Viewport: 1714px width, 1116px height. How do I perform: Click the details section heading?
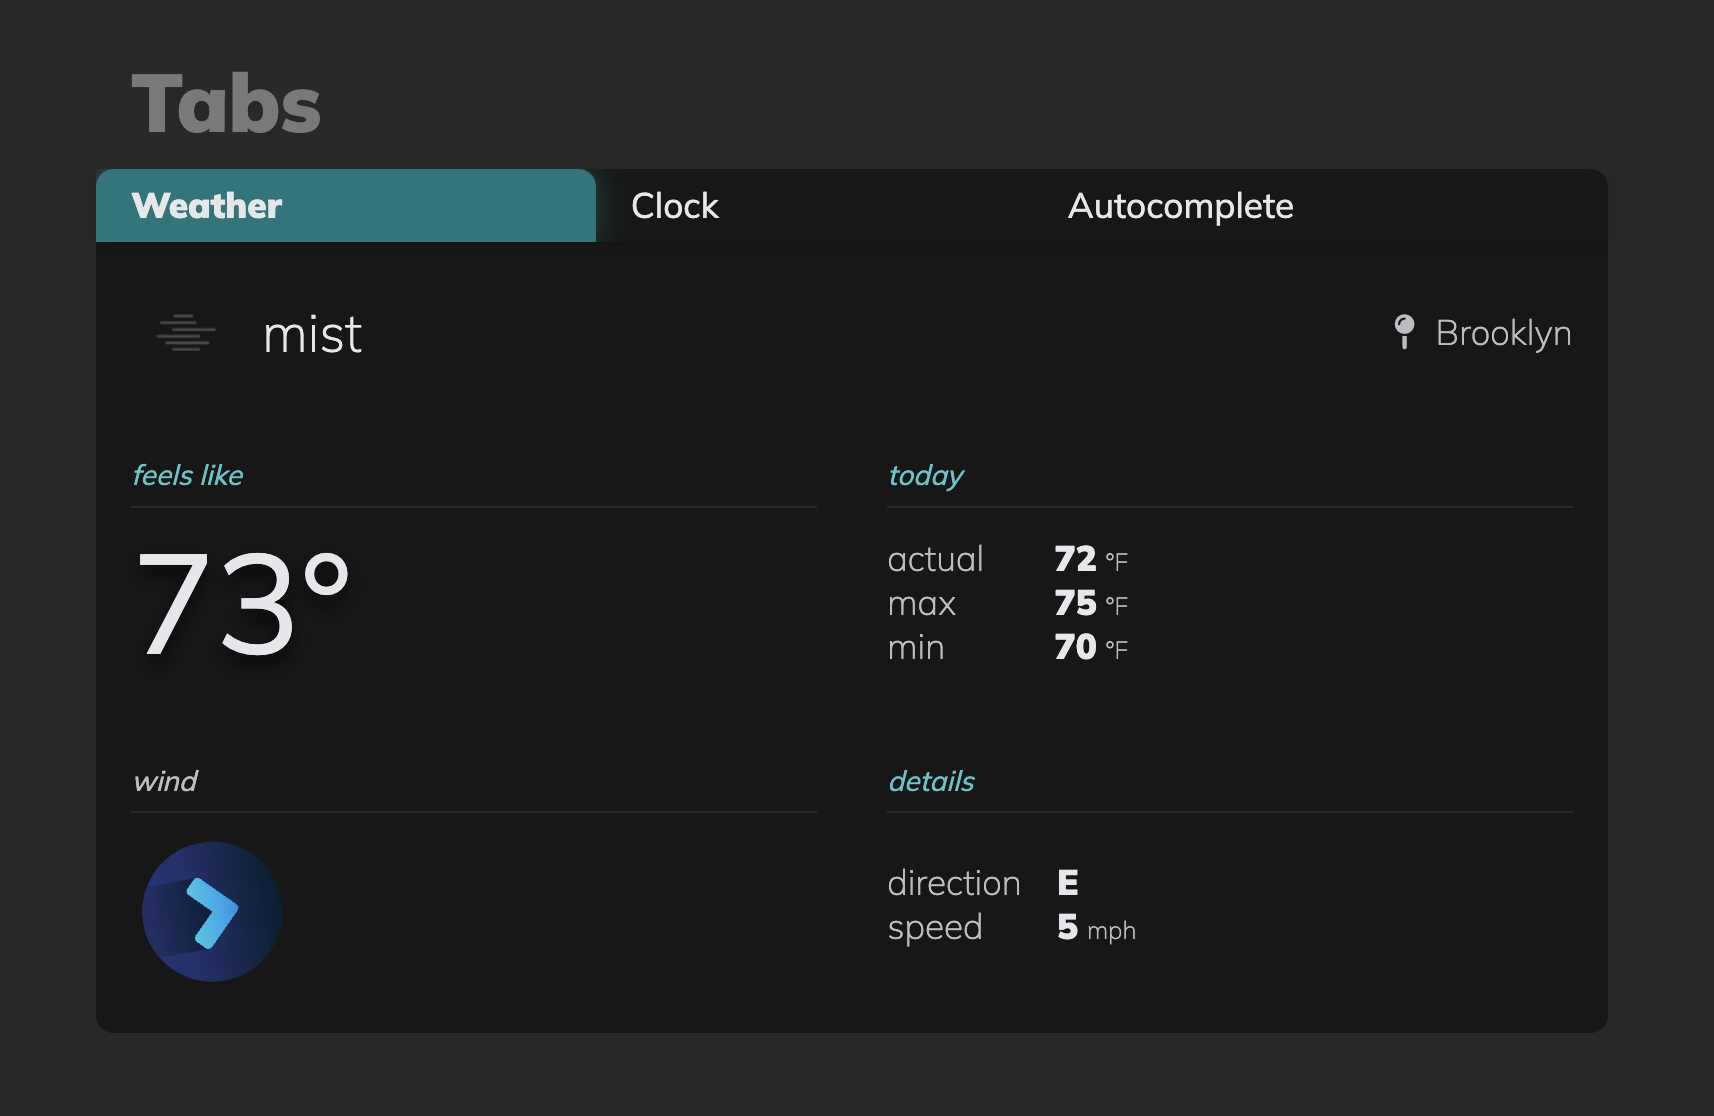(931, 781)
